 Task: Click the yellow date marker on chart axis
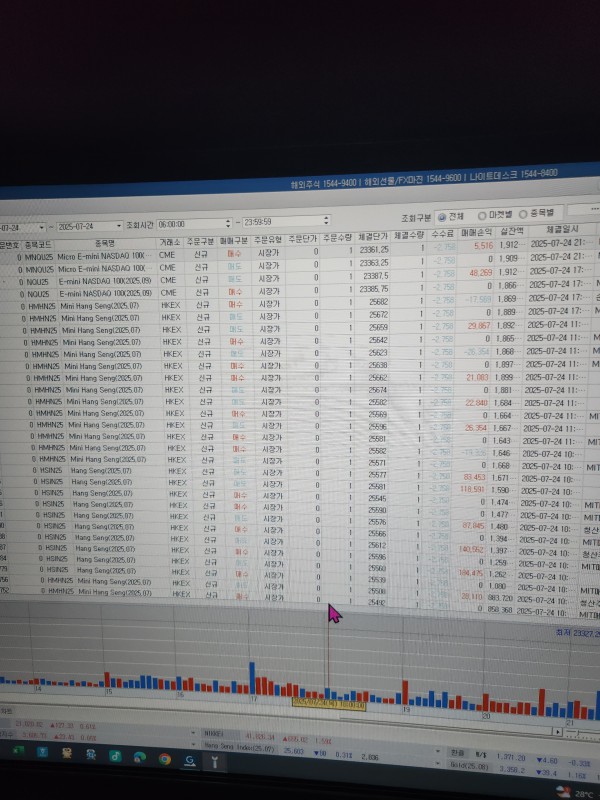point(329,705)
